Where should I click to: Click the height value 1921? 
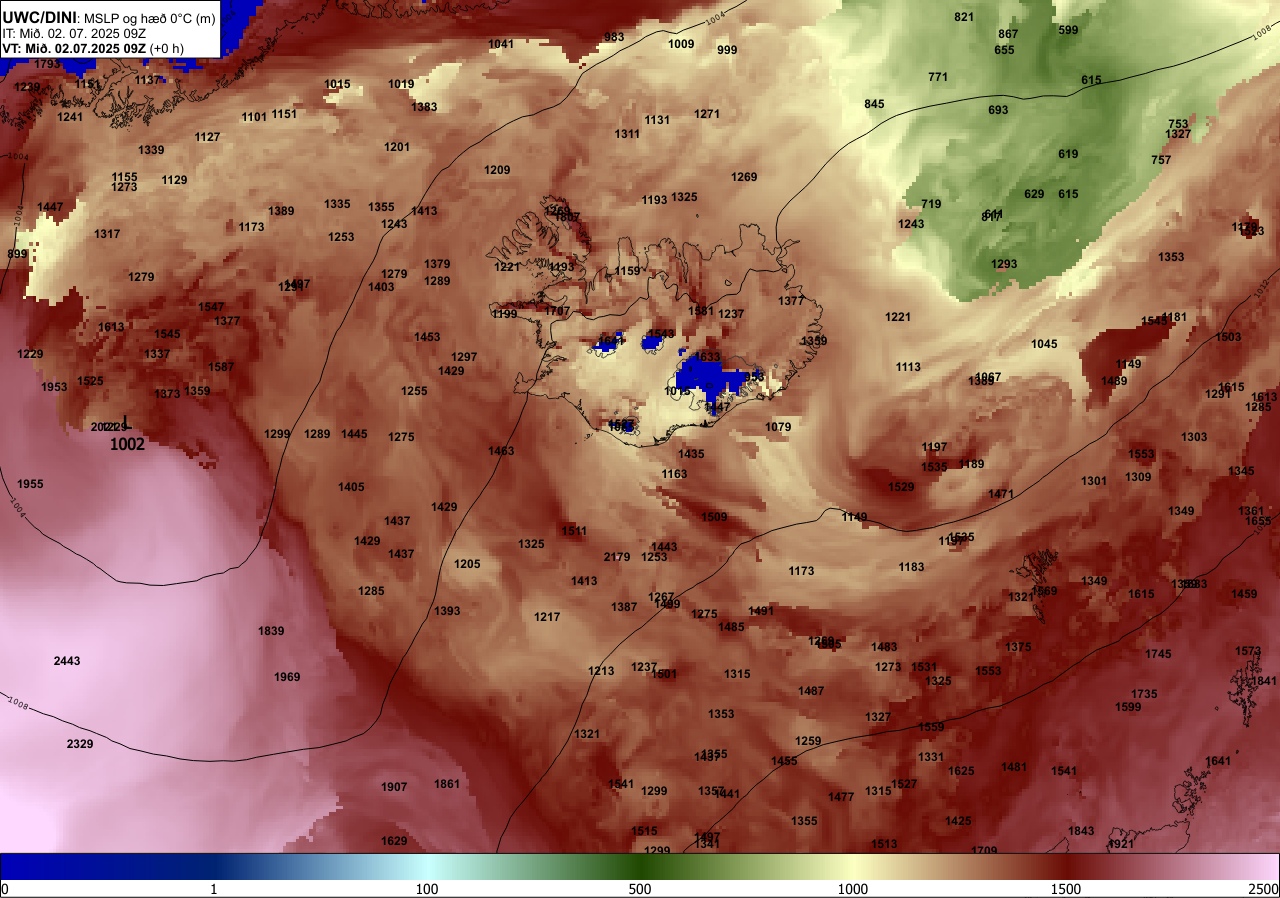(1121, 844)
